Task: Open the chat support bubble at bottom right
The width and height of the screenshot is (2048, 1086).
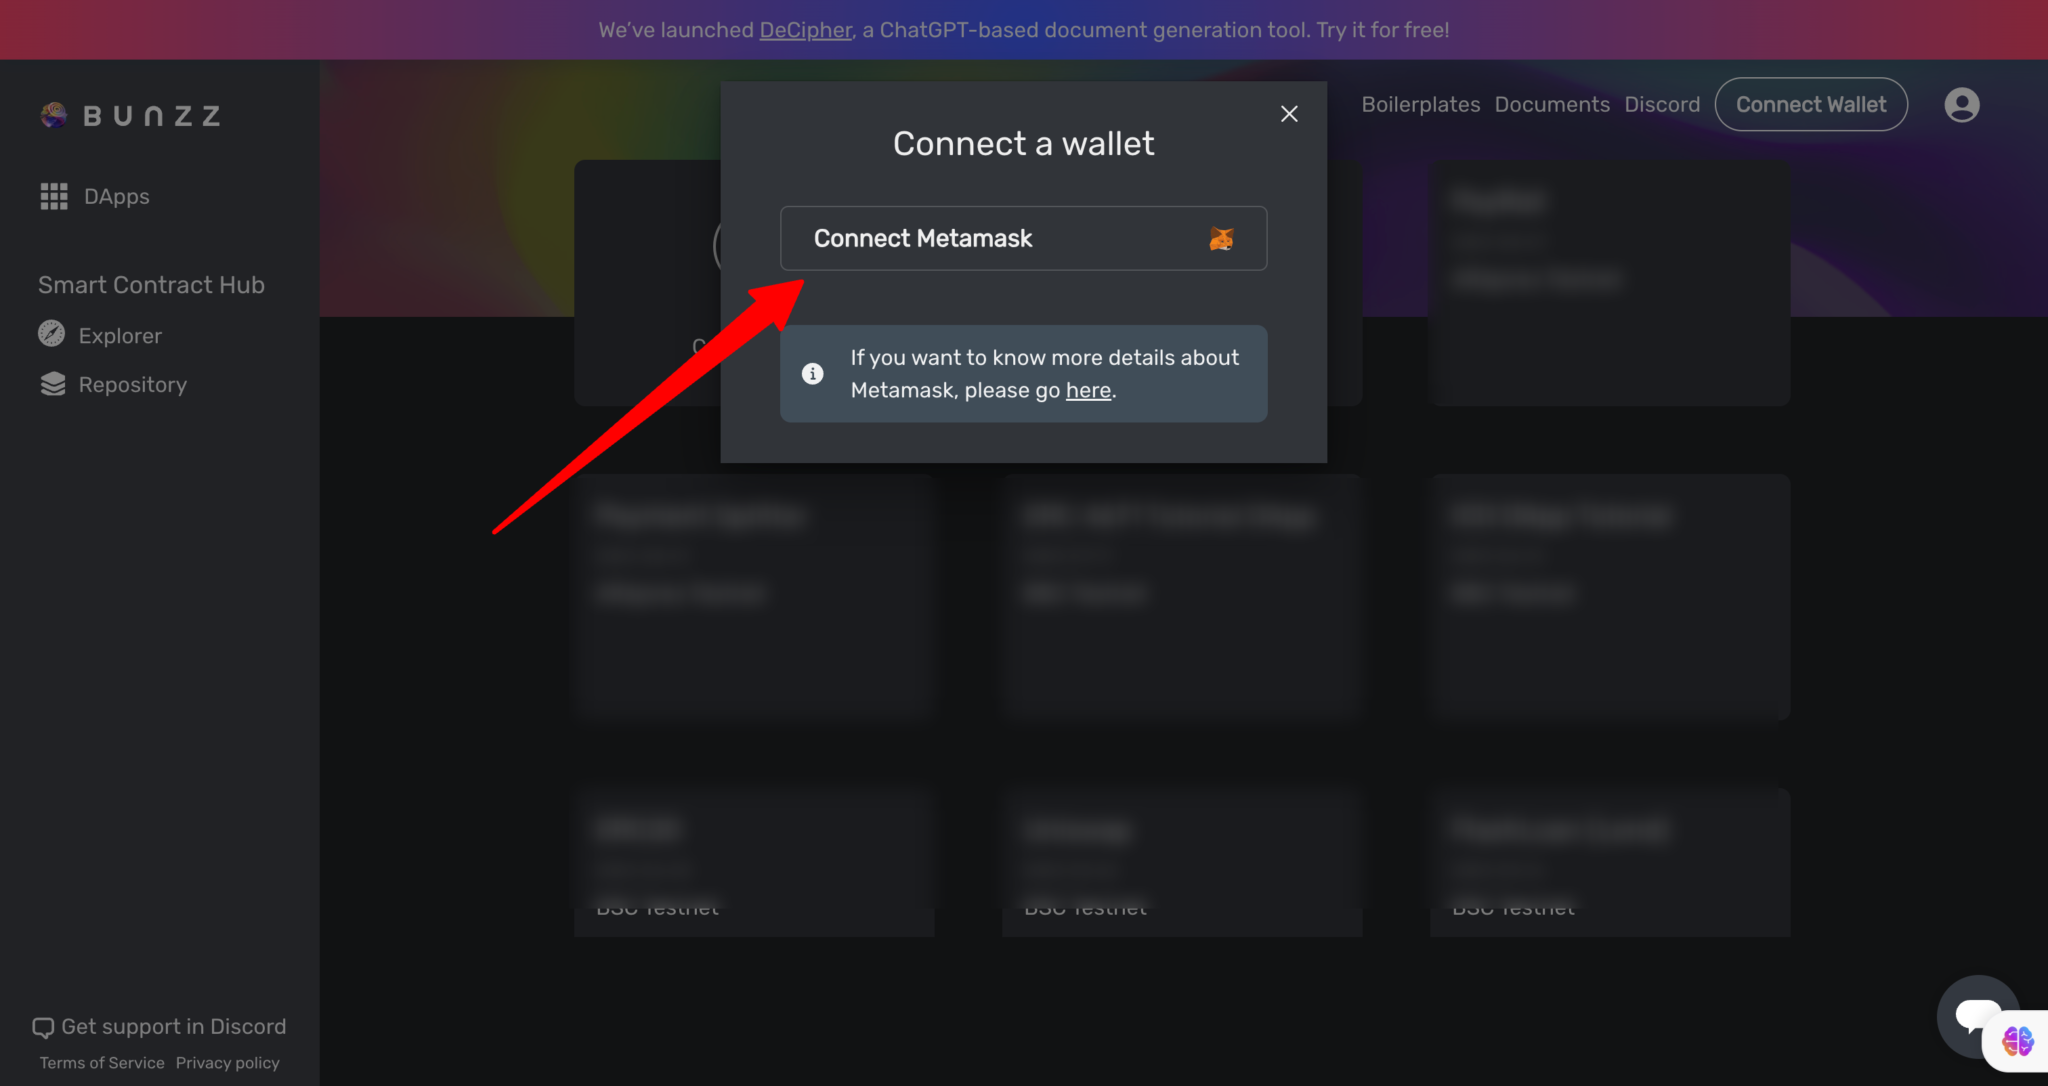Action: point(1978,1016)
